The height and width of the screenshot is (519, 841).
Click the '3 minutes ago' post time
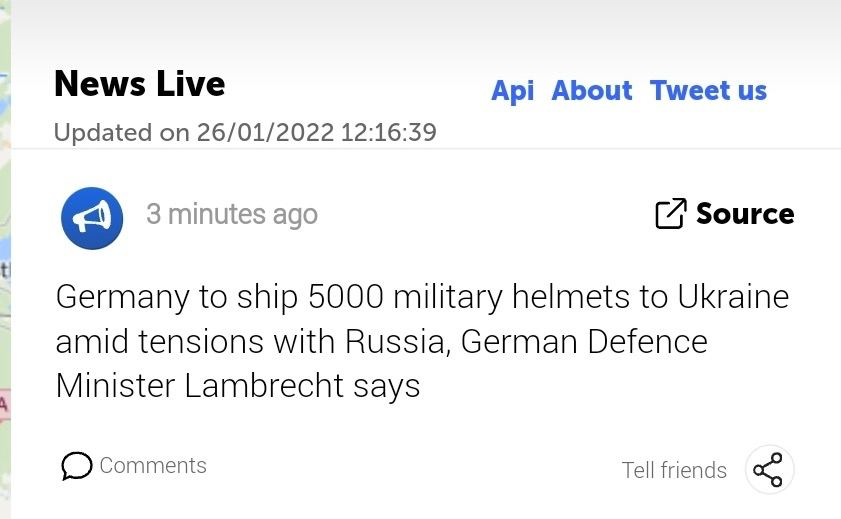(232, 214)
